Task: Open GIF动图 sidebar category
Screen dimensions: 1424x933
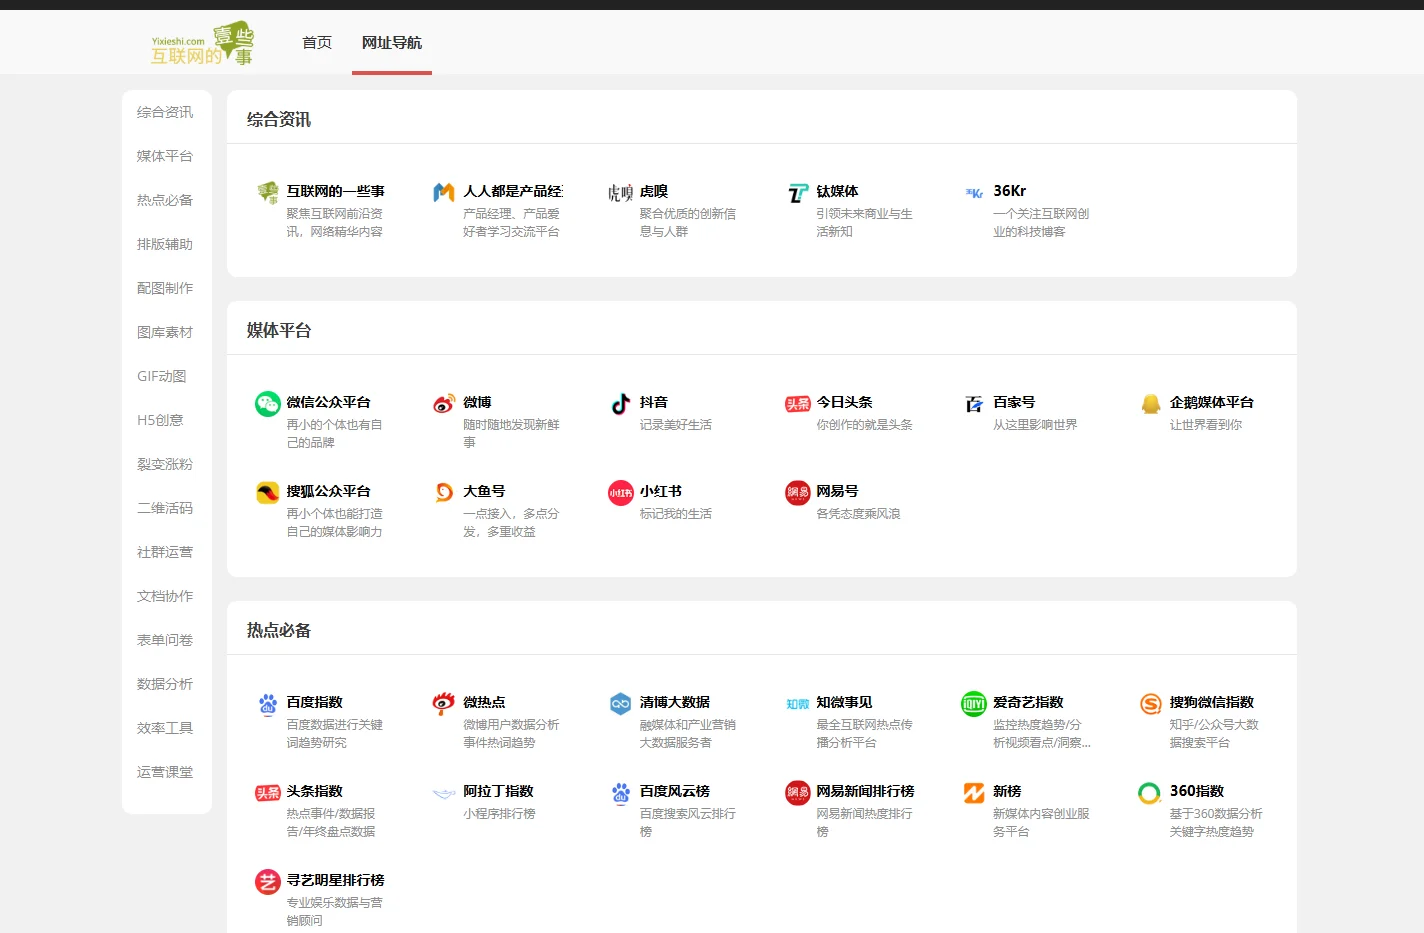Action: pos(162,376)
